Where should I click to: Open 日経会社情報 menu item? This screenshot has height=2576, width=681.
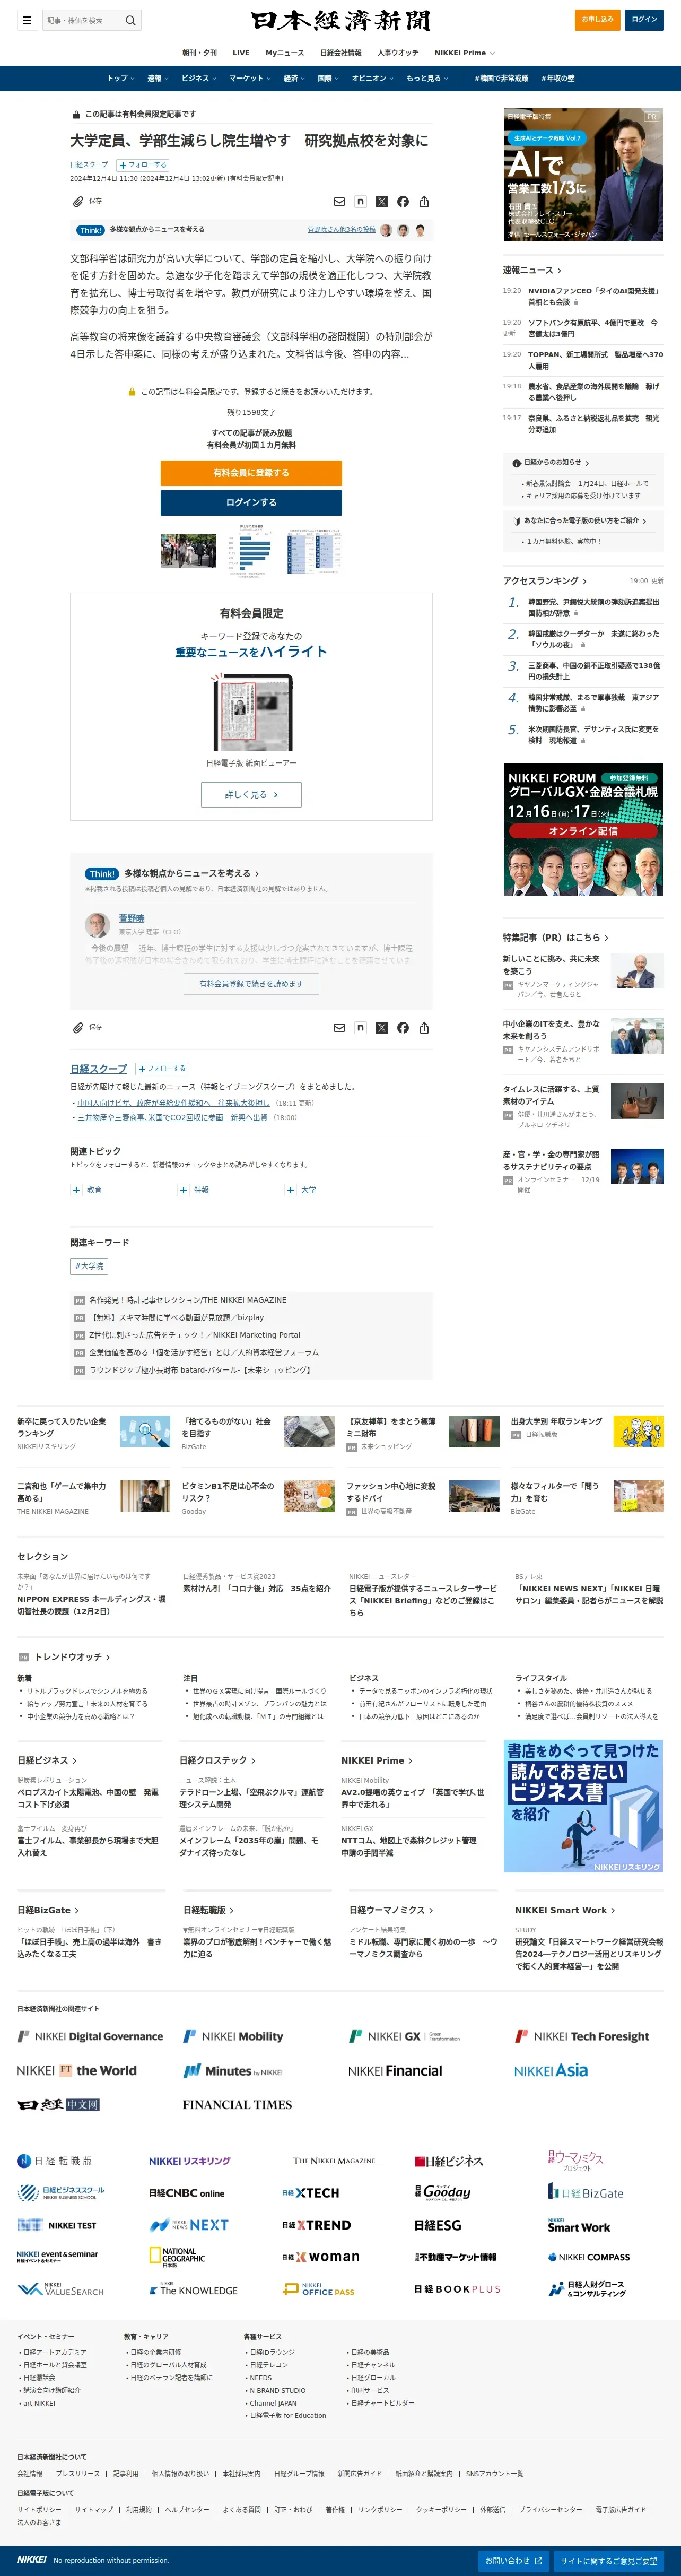click(340, 53)
